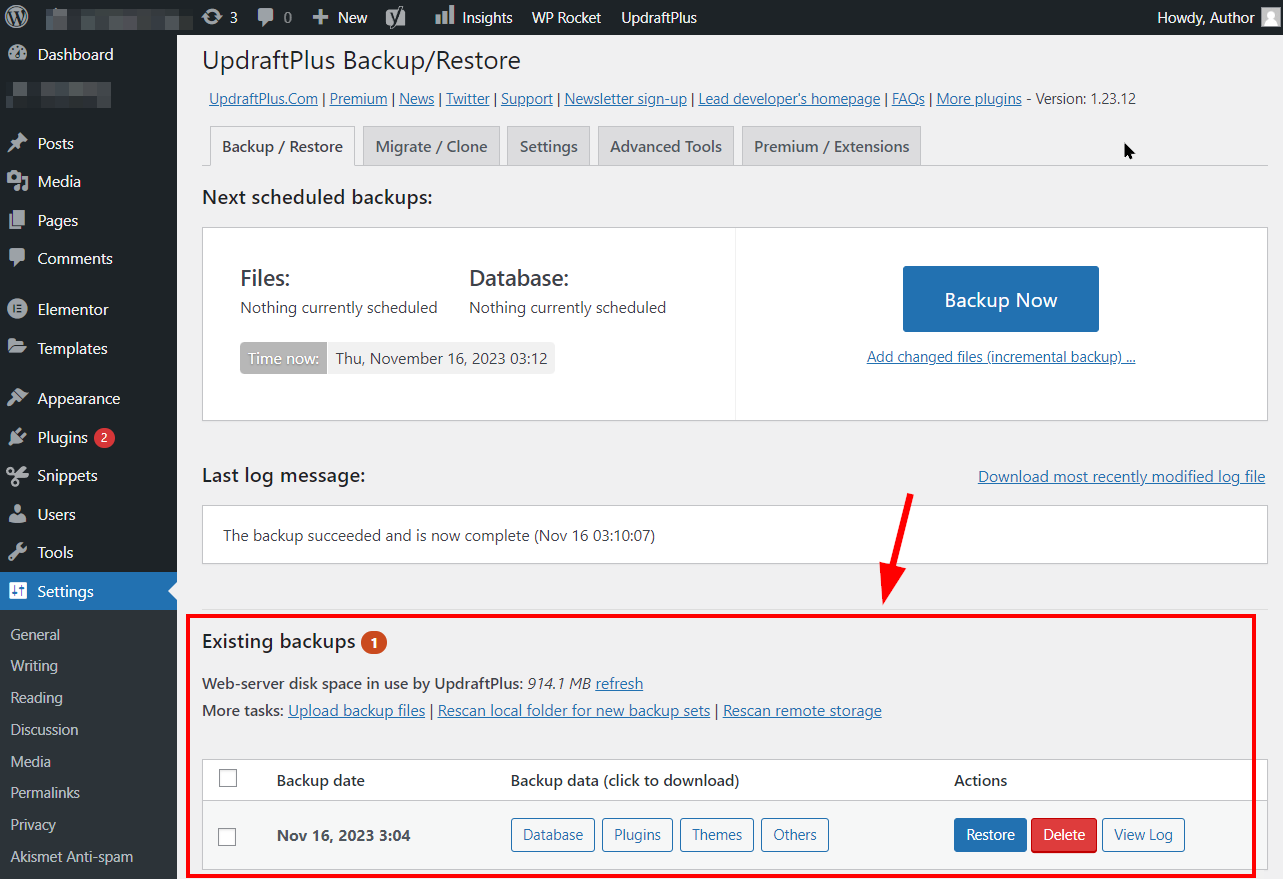
Task: Open the Newsletter sign-up link
Action: pos(625,99)
